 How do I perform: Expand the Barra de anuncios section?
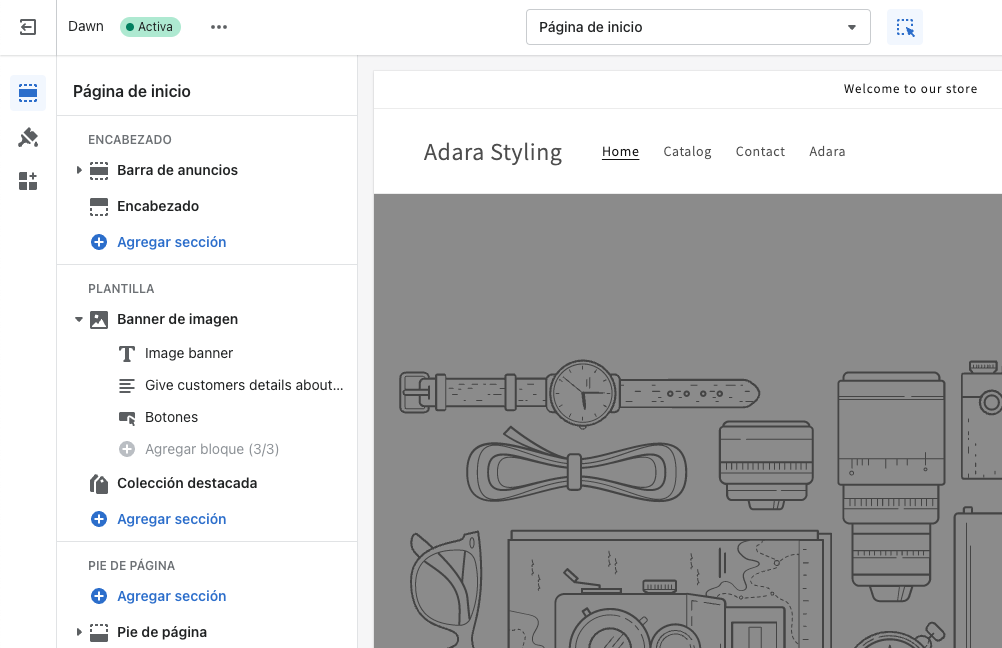(79, 170)
